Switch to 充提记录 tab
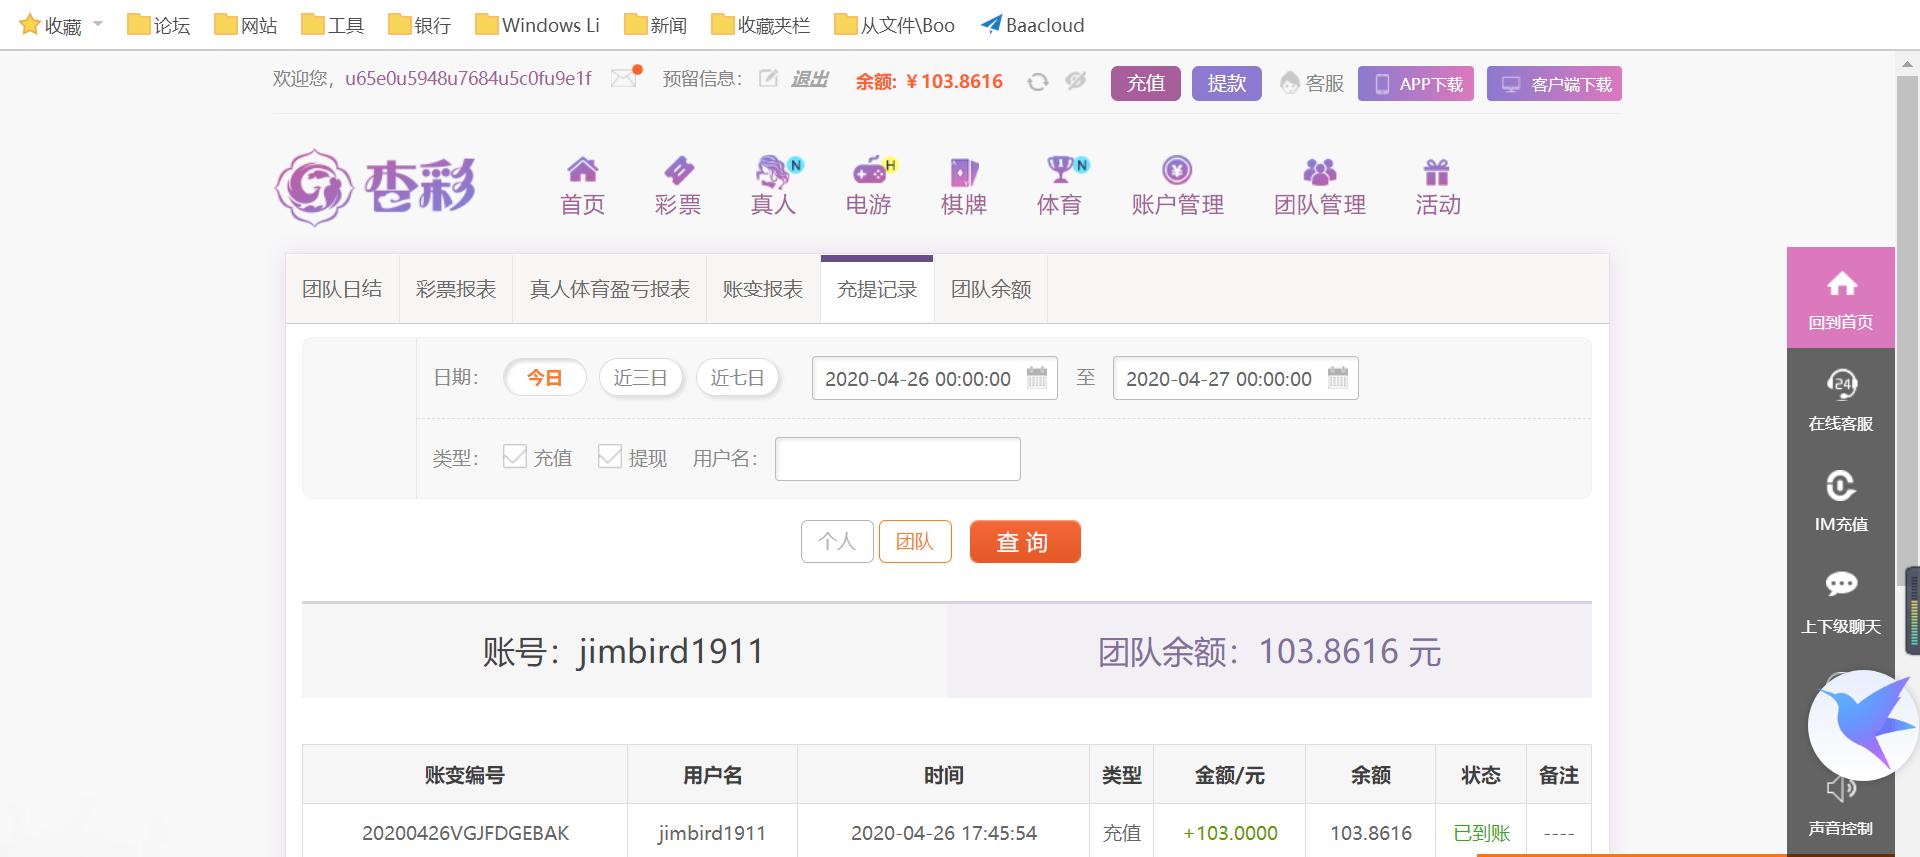 pyautogui.click(x=877, y=289)
